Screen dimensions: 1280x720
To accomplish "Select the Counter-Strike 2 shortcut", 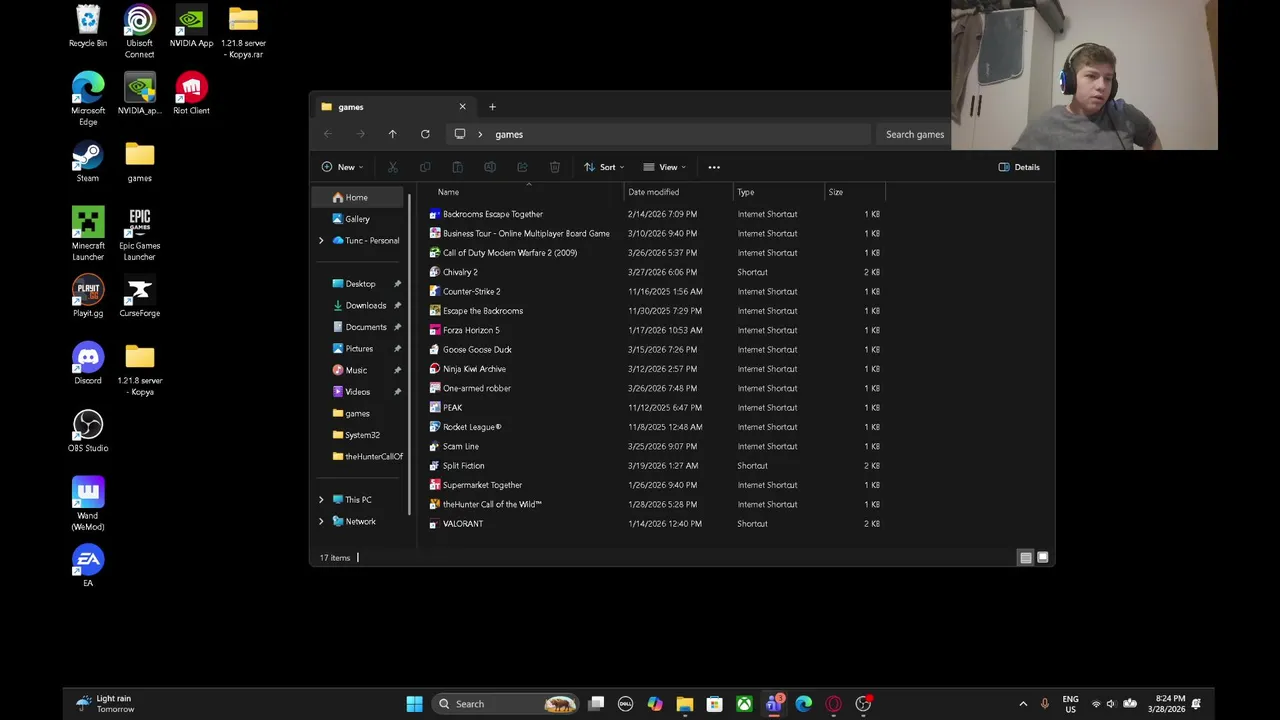I will 471,291.
